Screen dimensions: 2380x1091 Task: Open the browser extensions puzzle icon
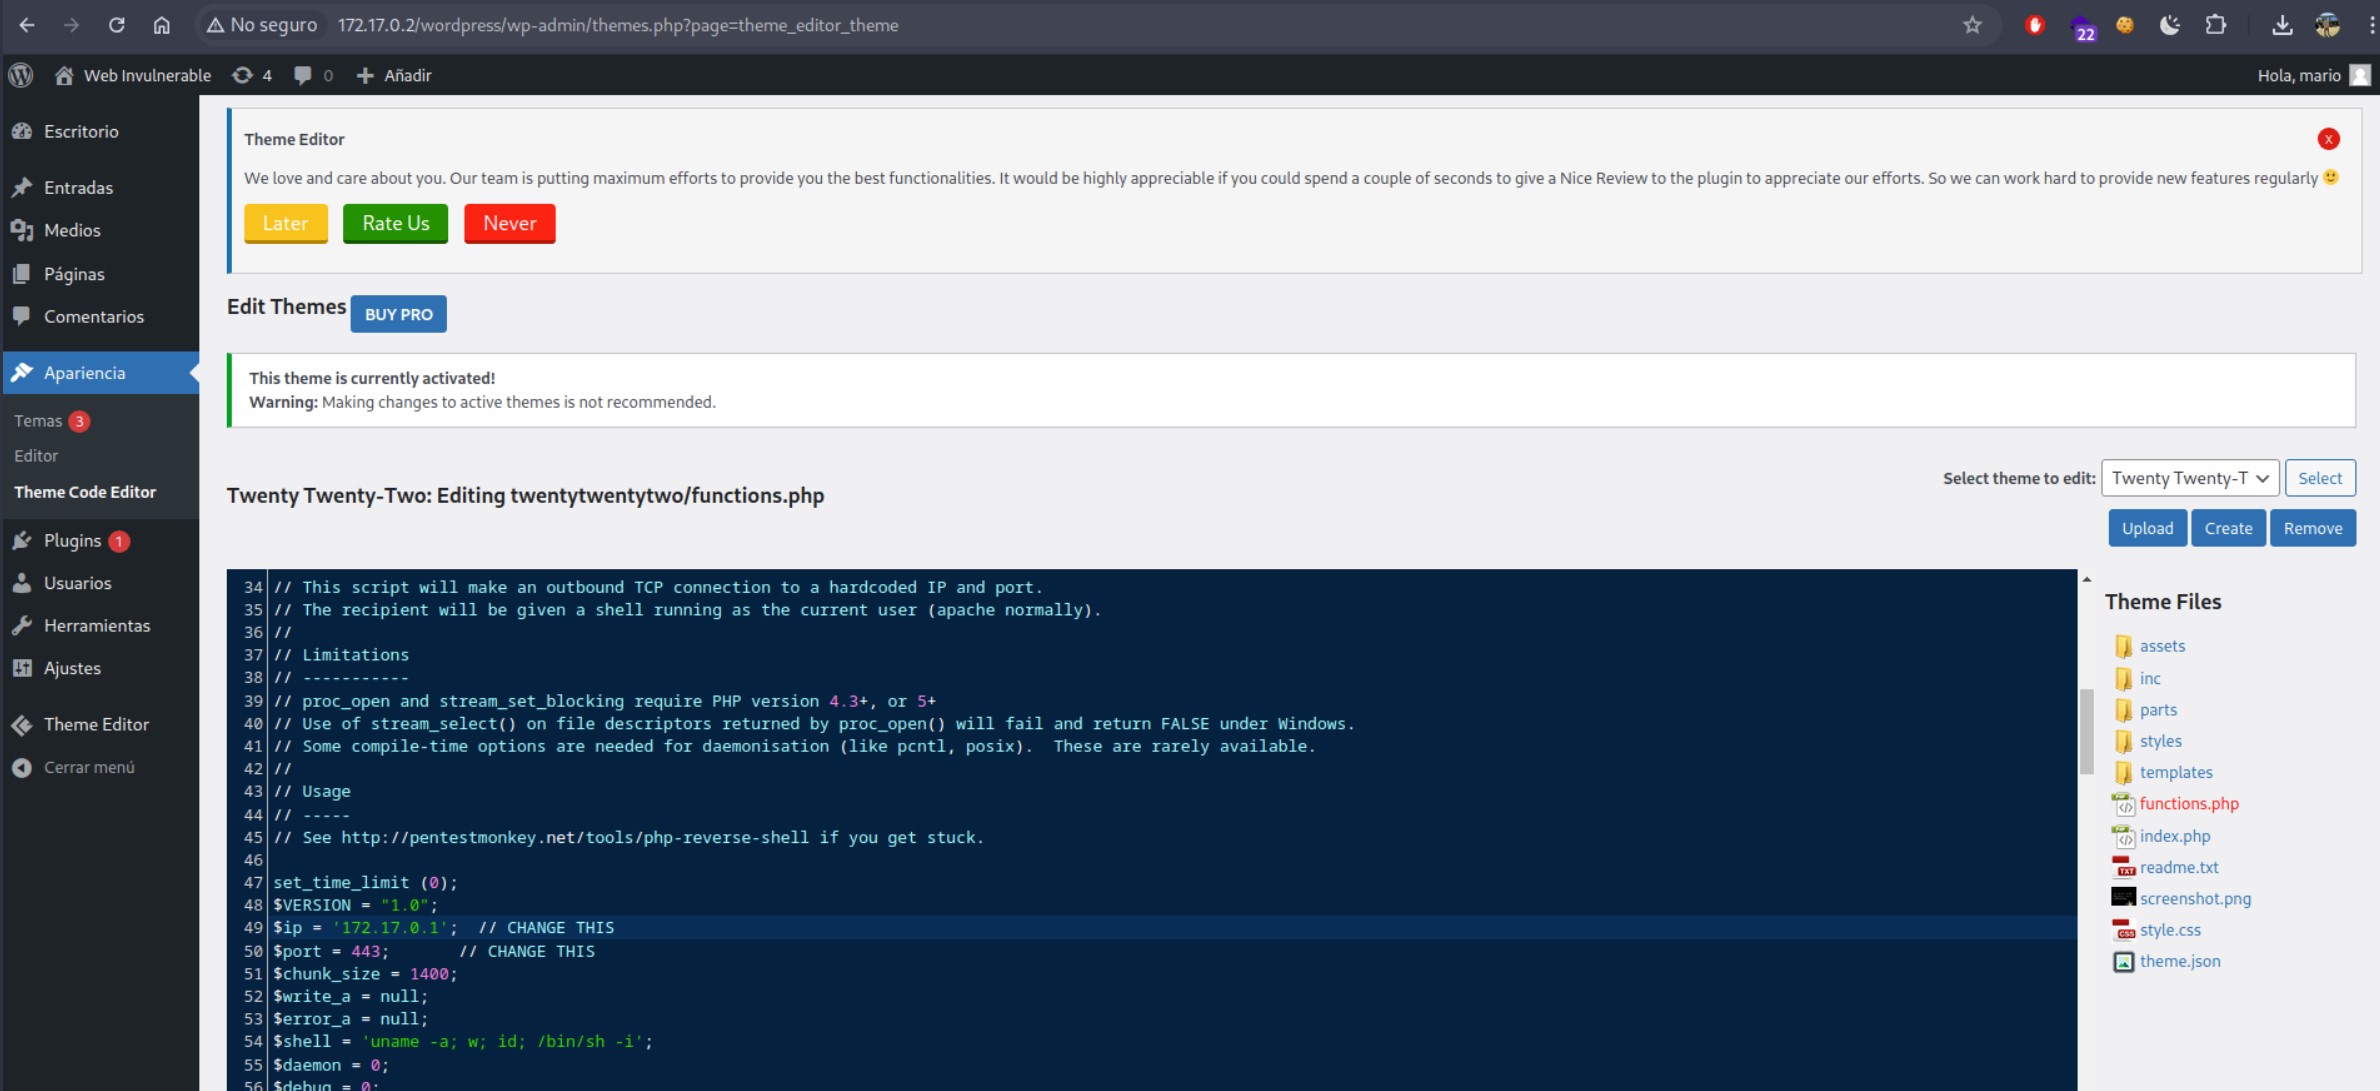tap(2216, 25)
